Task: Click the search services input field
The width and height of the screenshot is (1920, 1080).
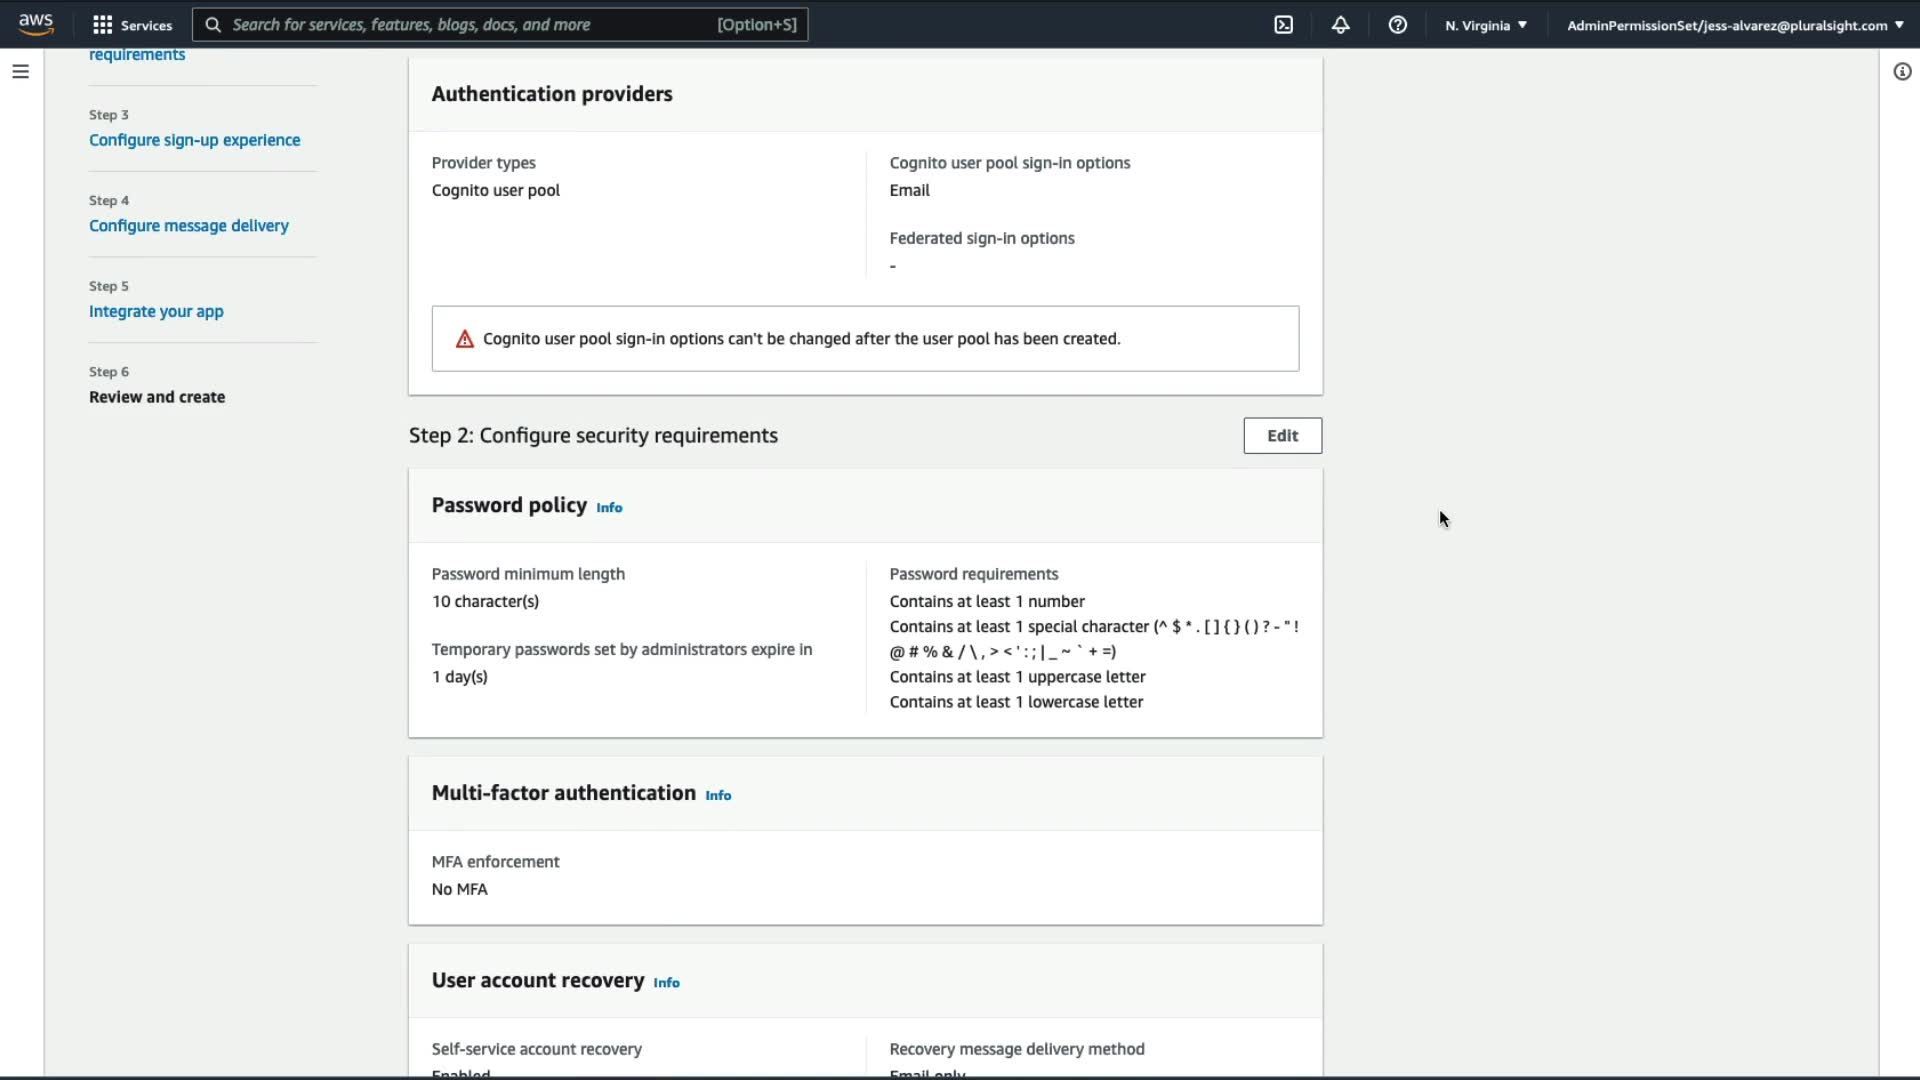Action: (x=470, y=25)
